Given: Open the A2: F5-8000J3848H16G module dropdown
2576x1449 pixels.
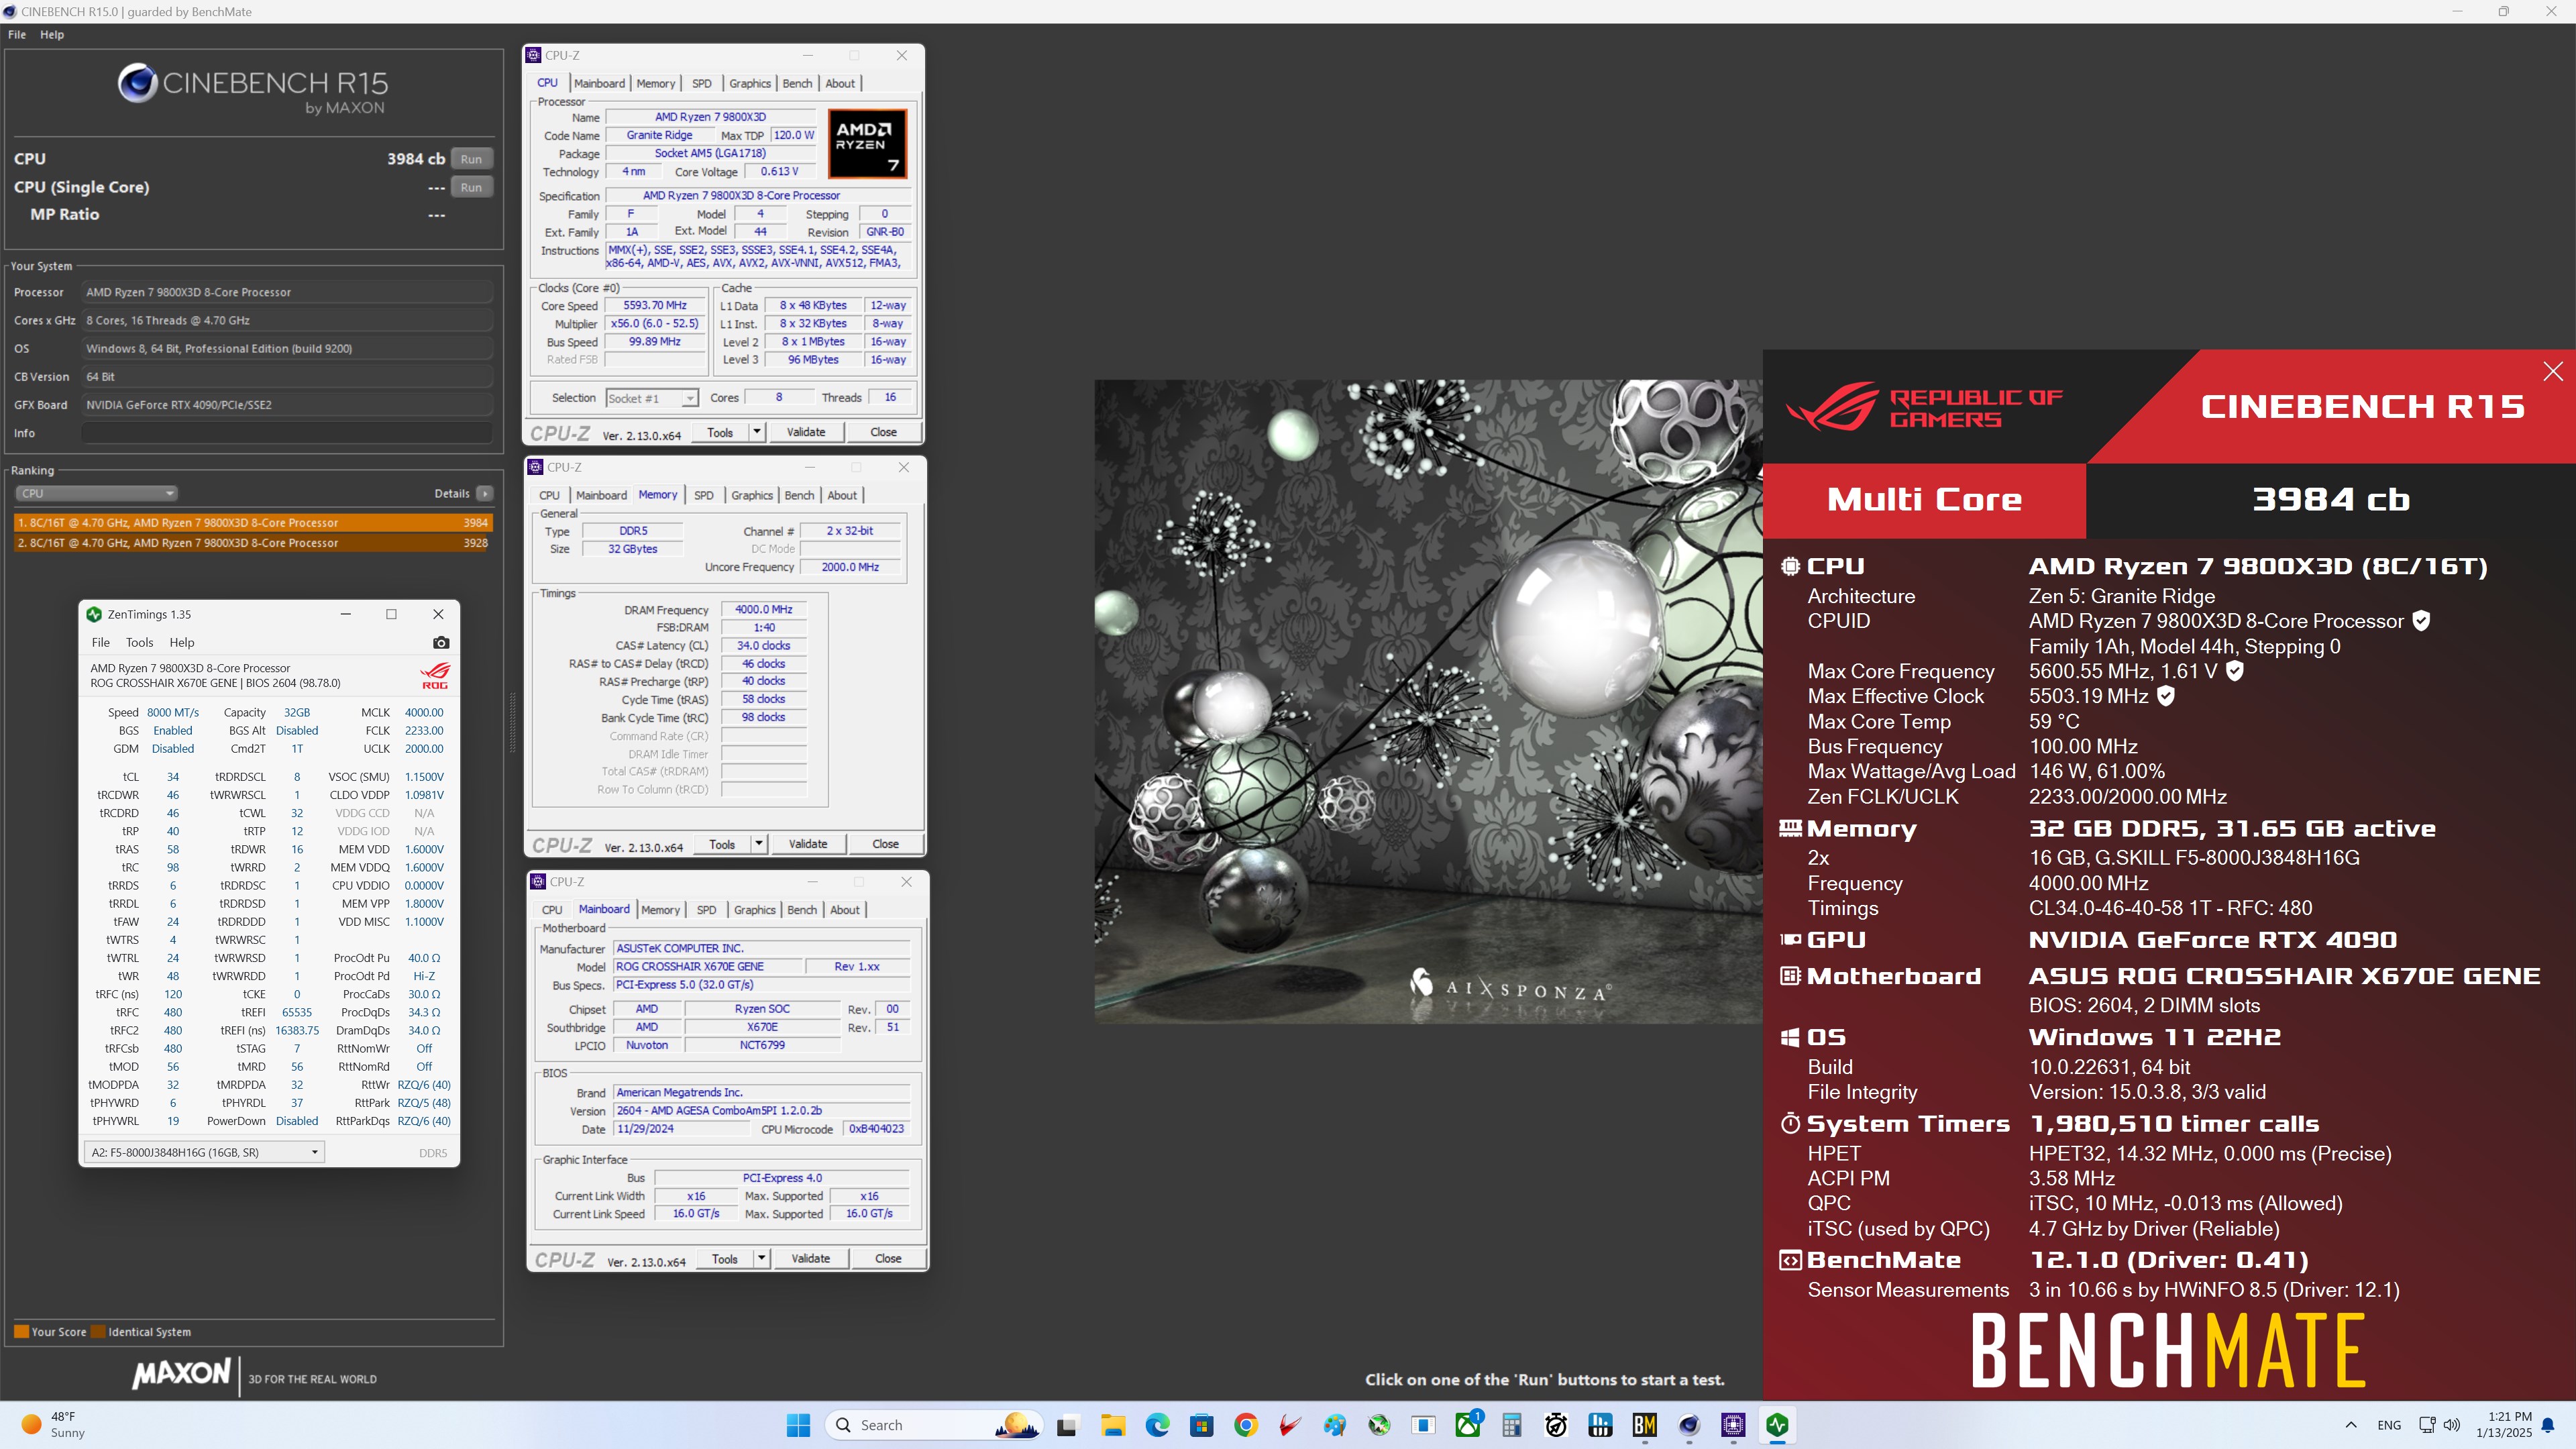Looking at the screenshot, I should (204, 1152).
